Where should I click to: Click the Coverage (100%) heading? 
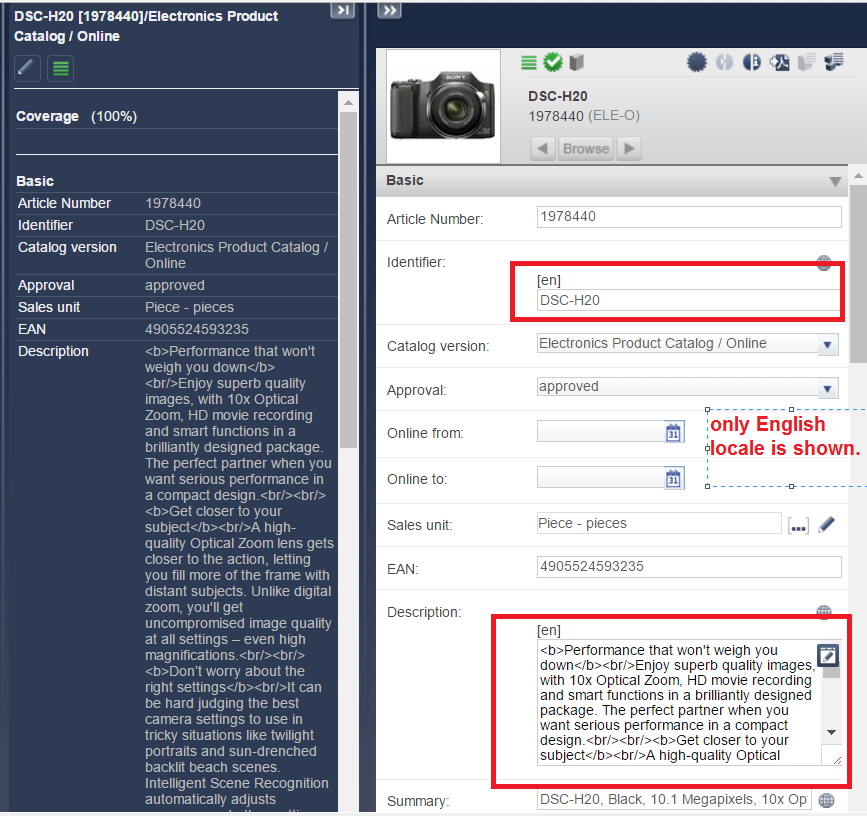[77, 117]
